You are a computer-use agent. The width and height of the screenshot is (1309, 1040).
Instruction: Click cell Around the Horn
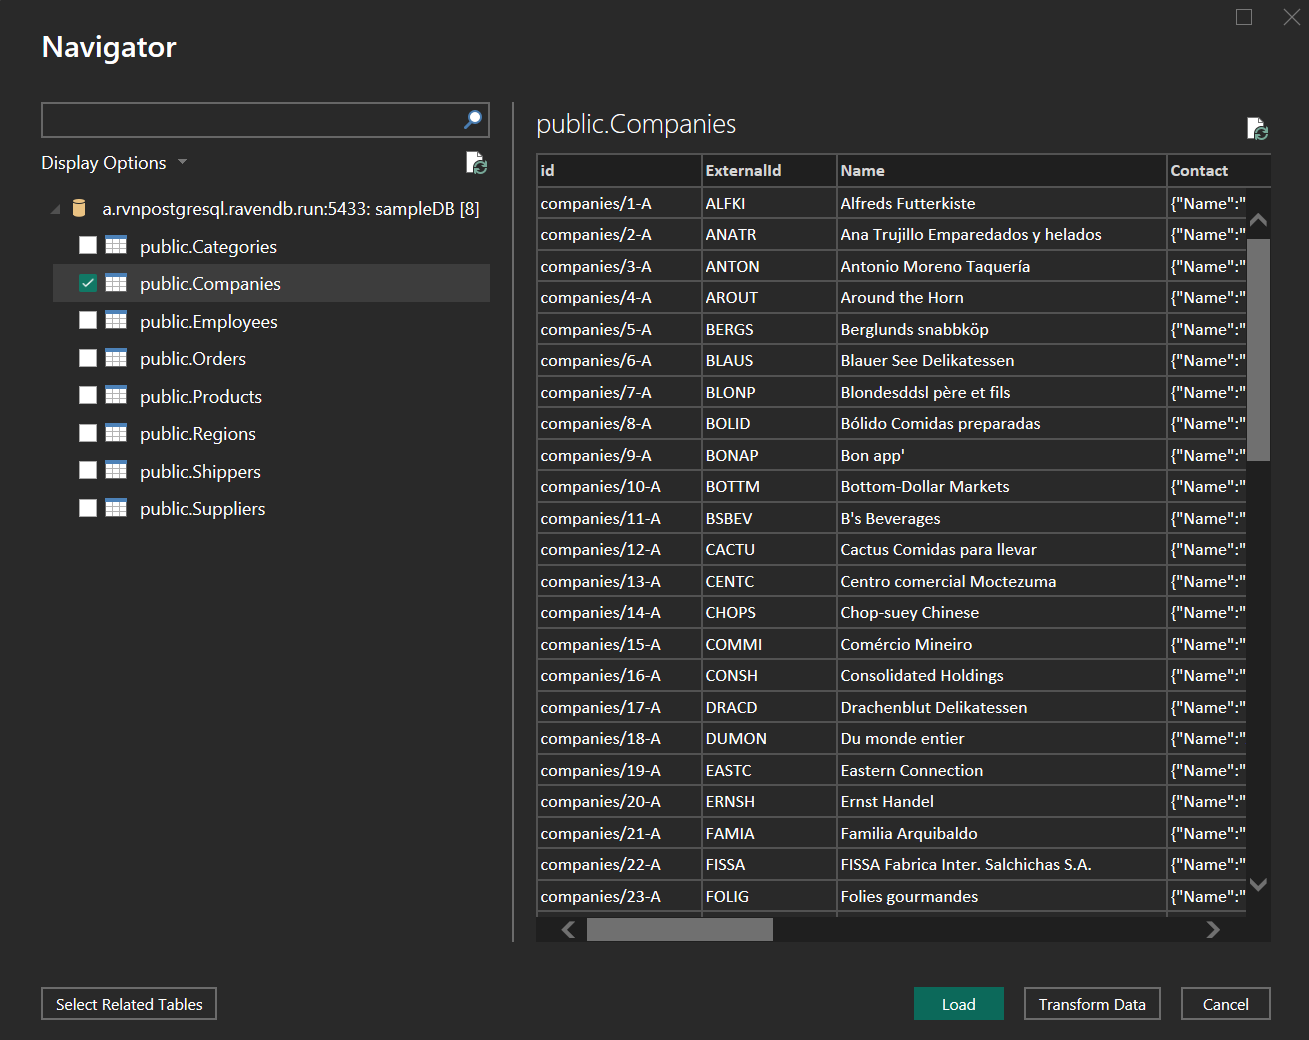click(1001, 297)
